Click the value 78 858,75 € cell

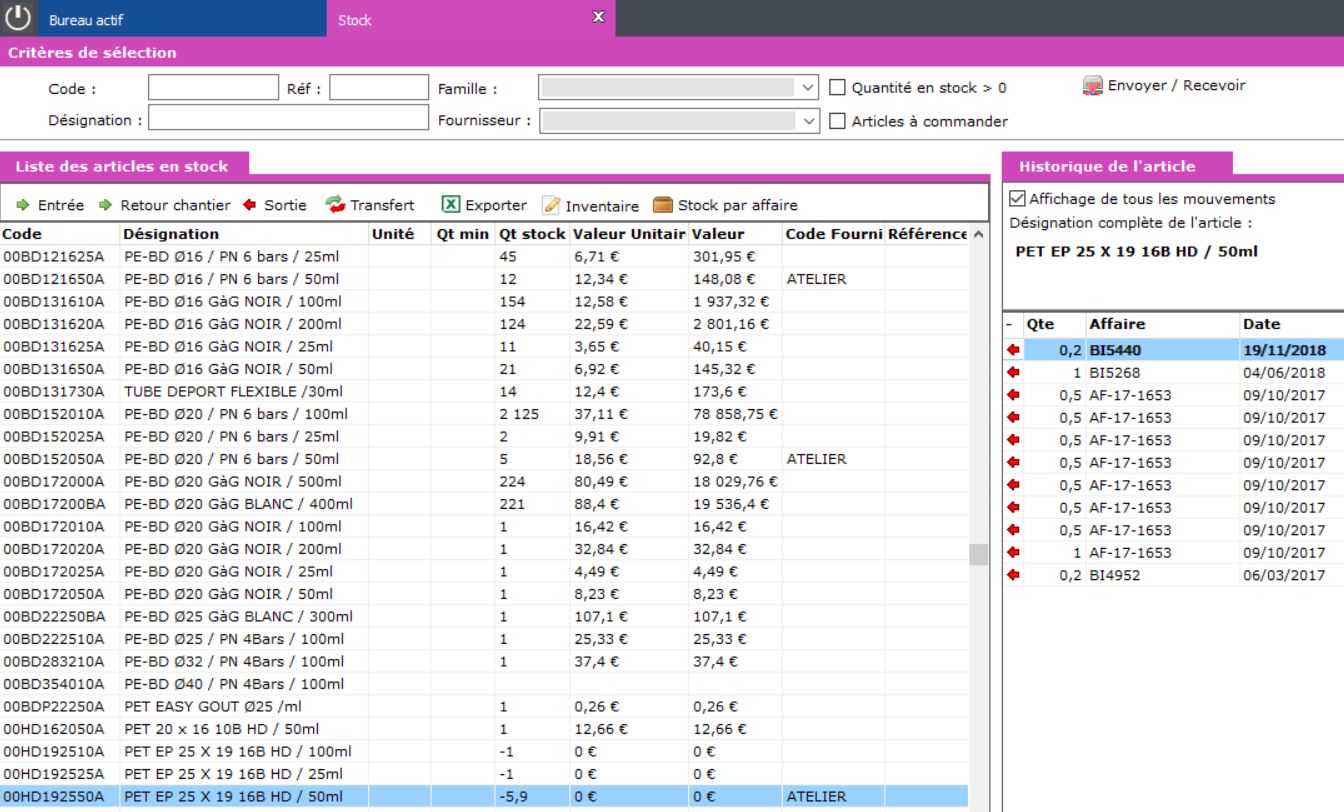point(735,414)
